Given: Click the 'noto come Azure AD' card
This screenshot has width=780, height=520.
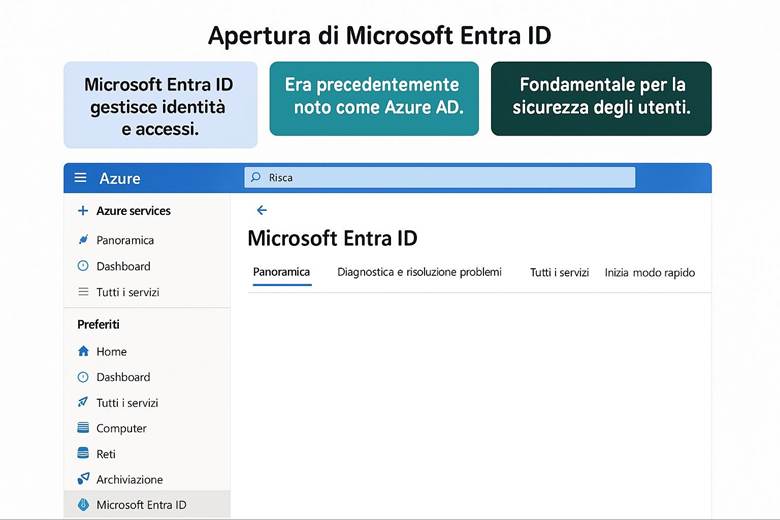Looking at the screenshot, I should 374,99.
